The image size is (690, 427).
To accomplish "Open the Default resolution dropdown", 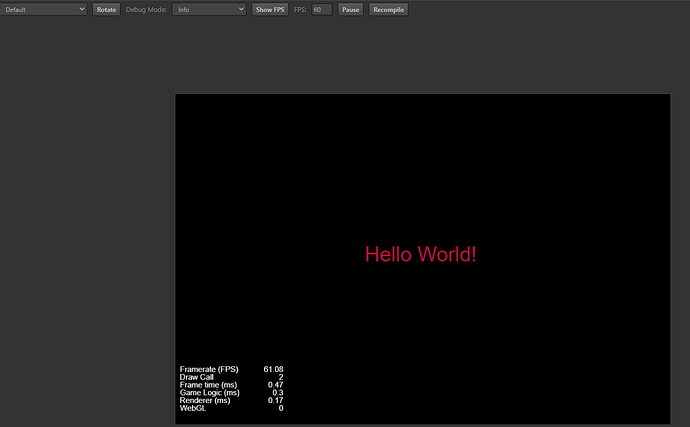I will point(43,9).
